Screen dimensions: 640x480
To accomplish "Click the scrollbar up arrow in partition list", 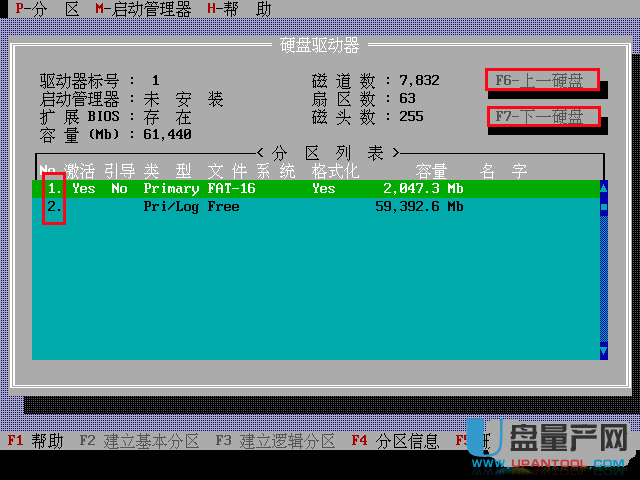I will pos(603,187).
